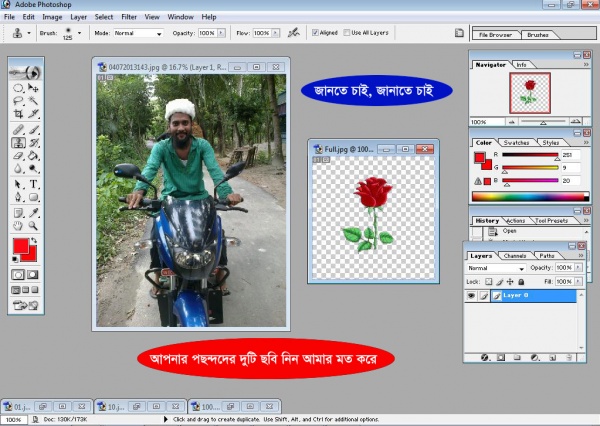This screenshot has width=600, height=426.
Task: Select the Path Selection arrow tool
Action: click(x=18, y=184)
